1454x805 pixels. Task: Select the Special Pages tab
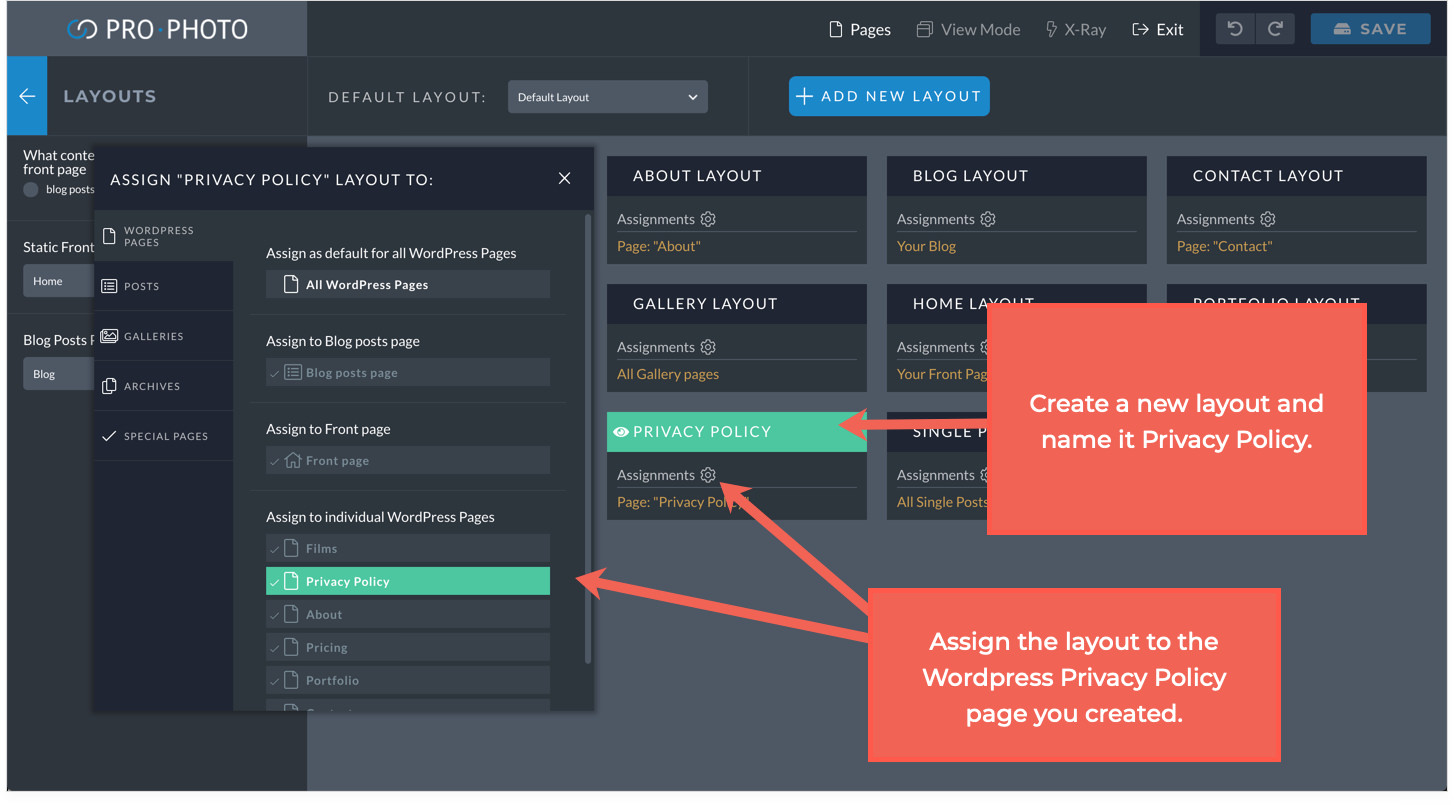[163, 436]
